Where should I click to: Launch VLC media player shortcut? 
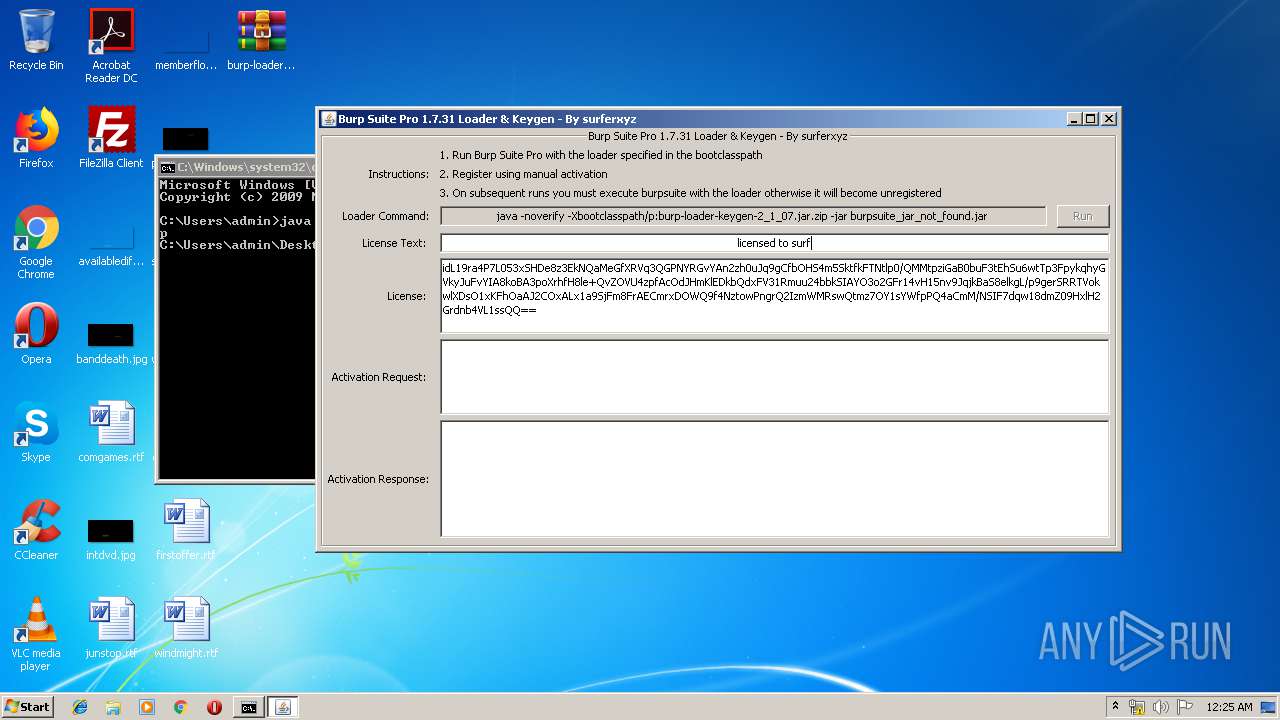[x=36, y=634]
